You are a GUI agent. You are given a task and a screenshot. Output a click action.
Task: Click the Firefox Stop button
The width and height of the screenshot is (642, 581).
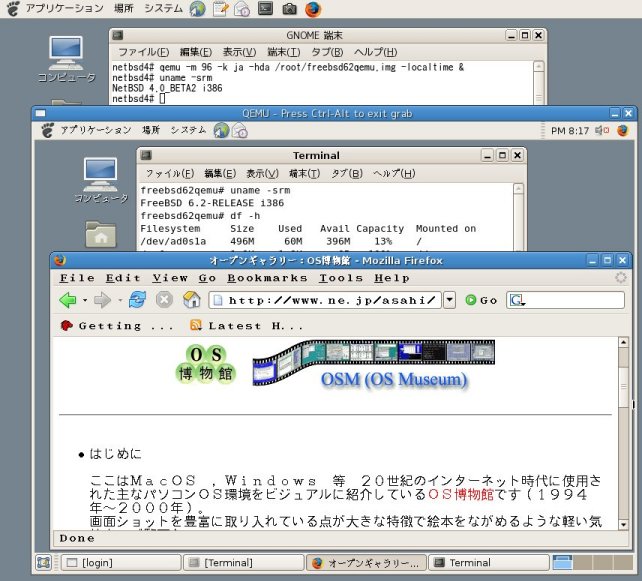coord(164,300)
